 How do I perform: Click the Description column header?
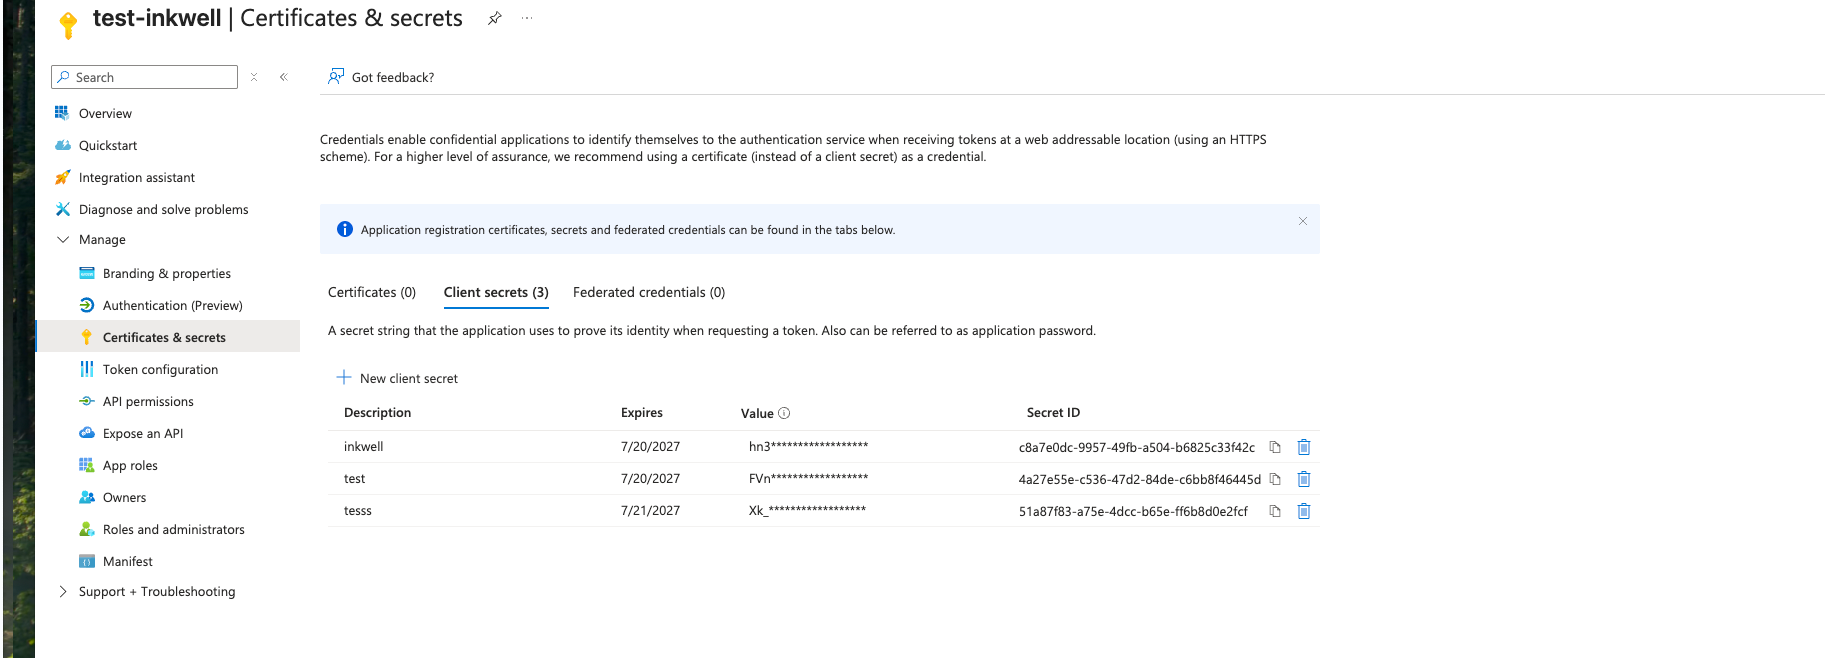click(377, 412)
